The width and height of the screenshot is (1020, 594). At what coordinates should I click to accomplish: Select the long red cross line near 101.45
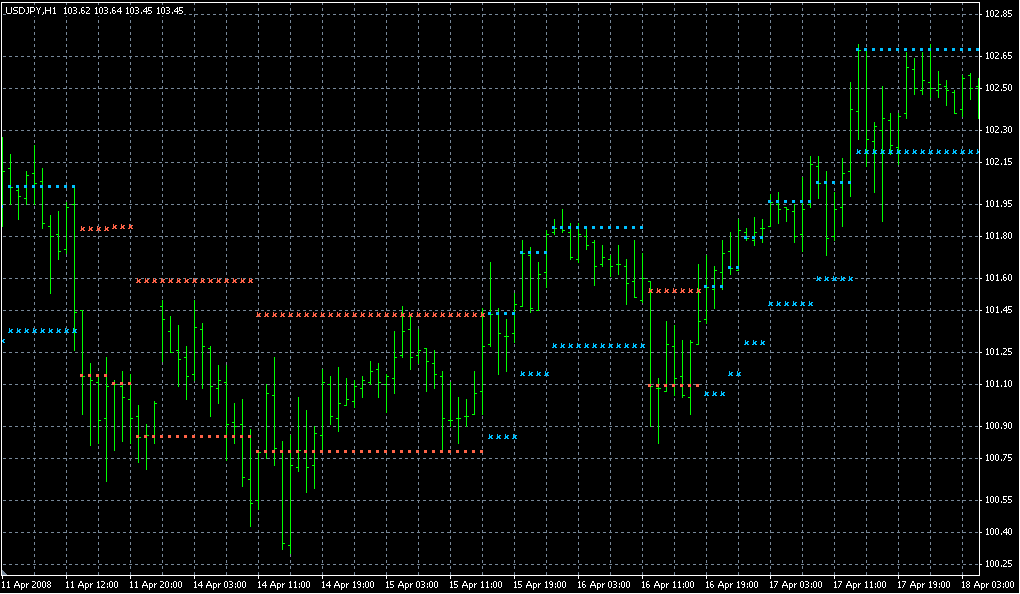click(x=370, y=315)
